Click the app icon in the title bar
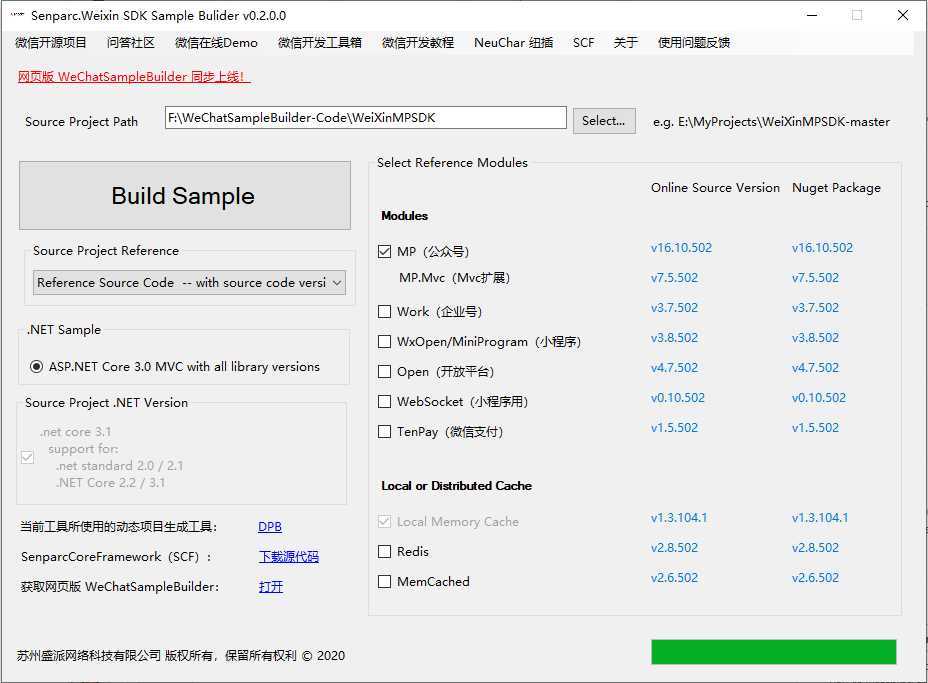 point(17,15)
